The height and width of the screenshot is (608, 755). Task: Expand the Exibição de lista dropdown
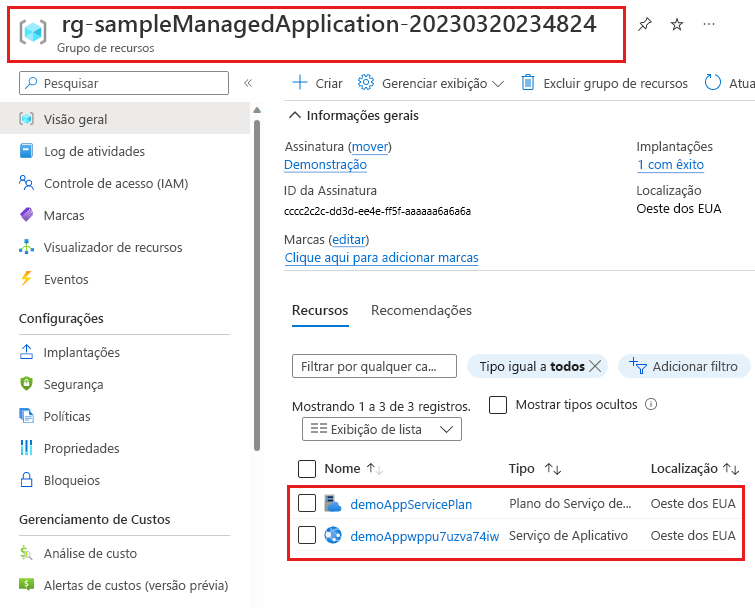[x=382, y=429]
